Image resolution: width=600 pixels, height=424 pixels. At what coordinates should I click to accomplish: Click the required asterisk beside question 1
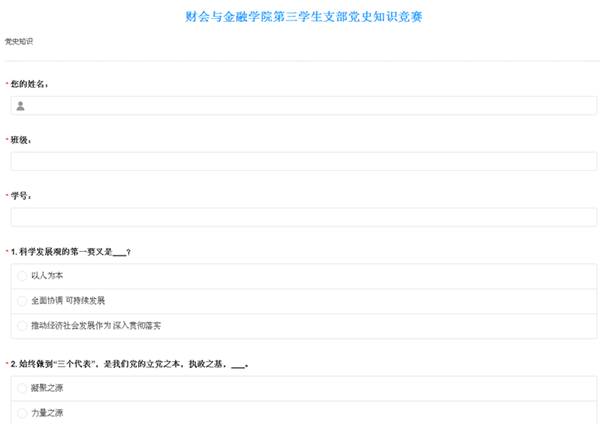6,252
